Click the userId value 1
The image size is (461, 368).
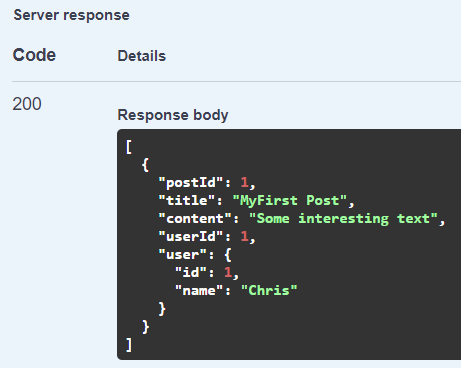pos(244,236)
